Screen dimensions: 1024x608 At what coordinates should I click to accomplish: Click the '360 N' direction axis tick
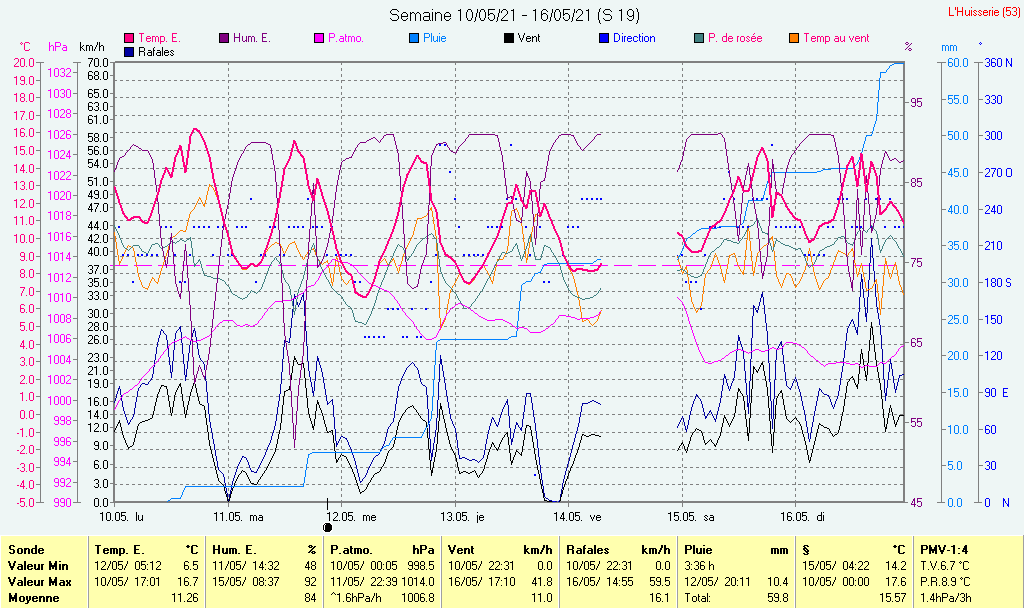[x=999, y=63]
